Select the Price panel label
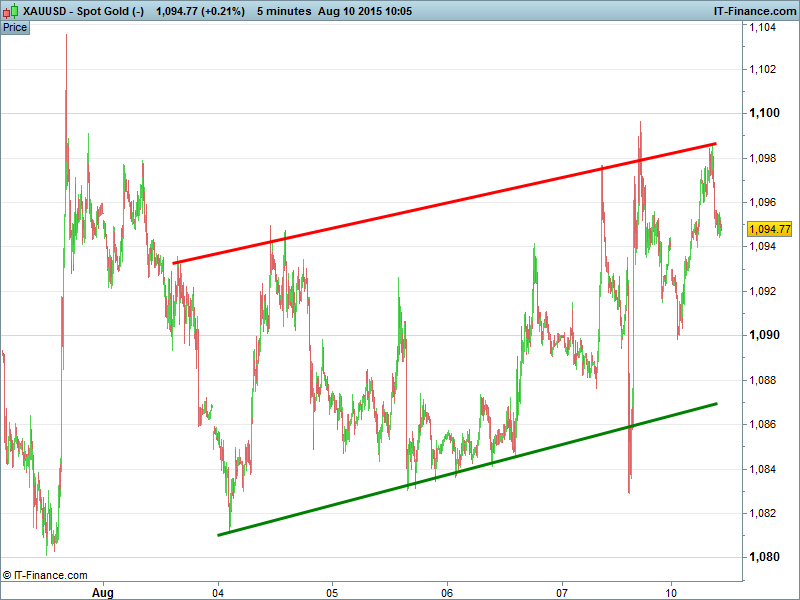This screenshot has width=800, height=600. coord(15,27)
